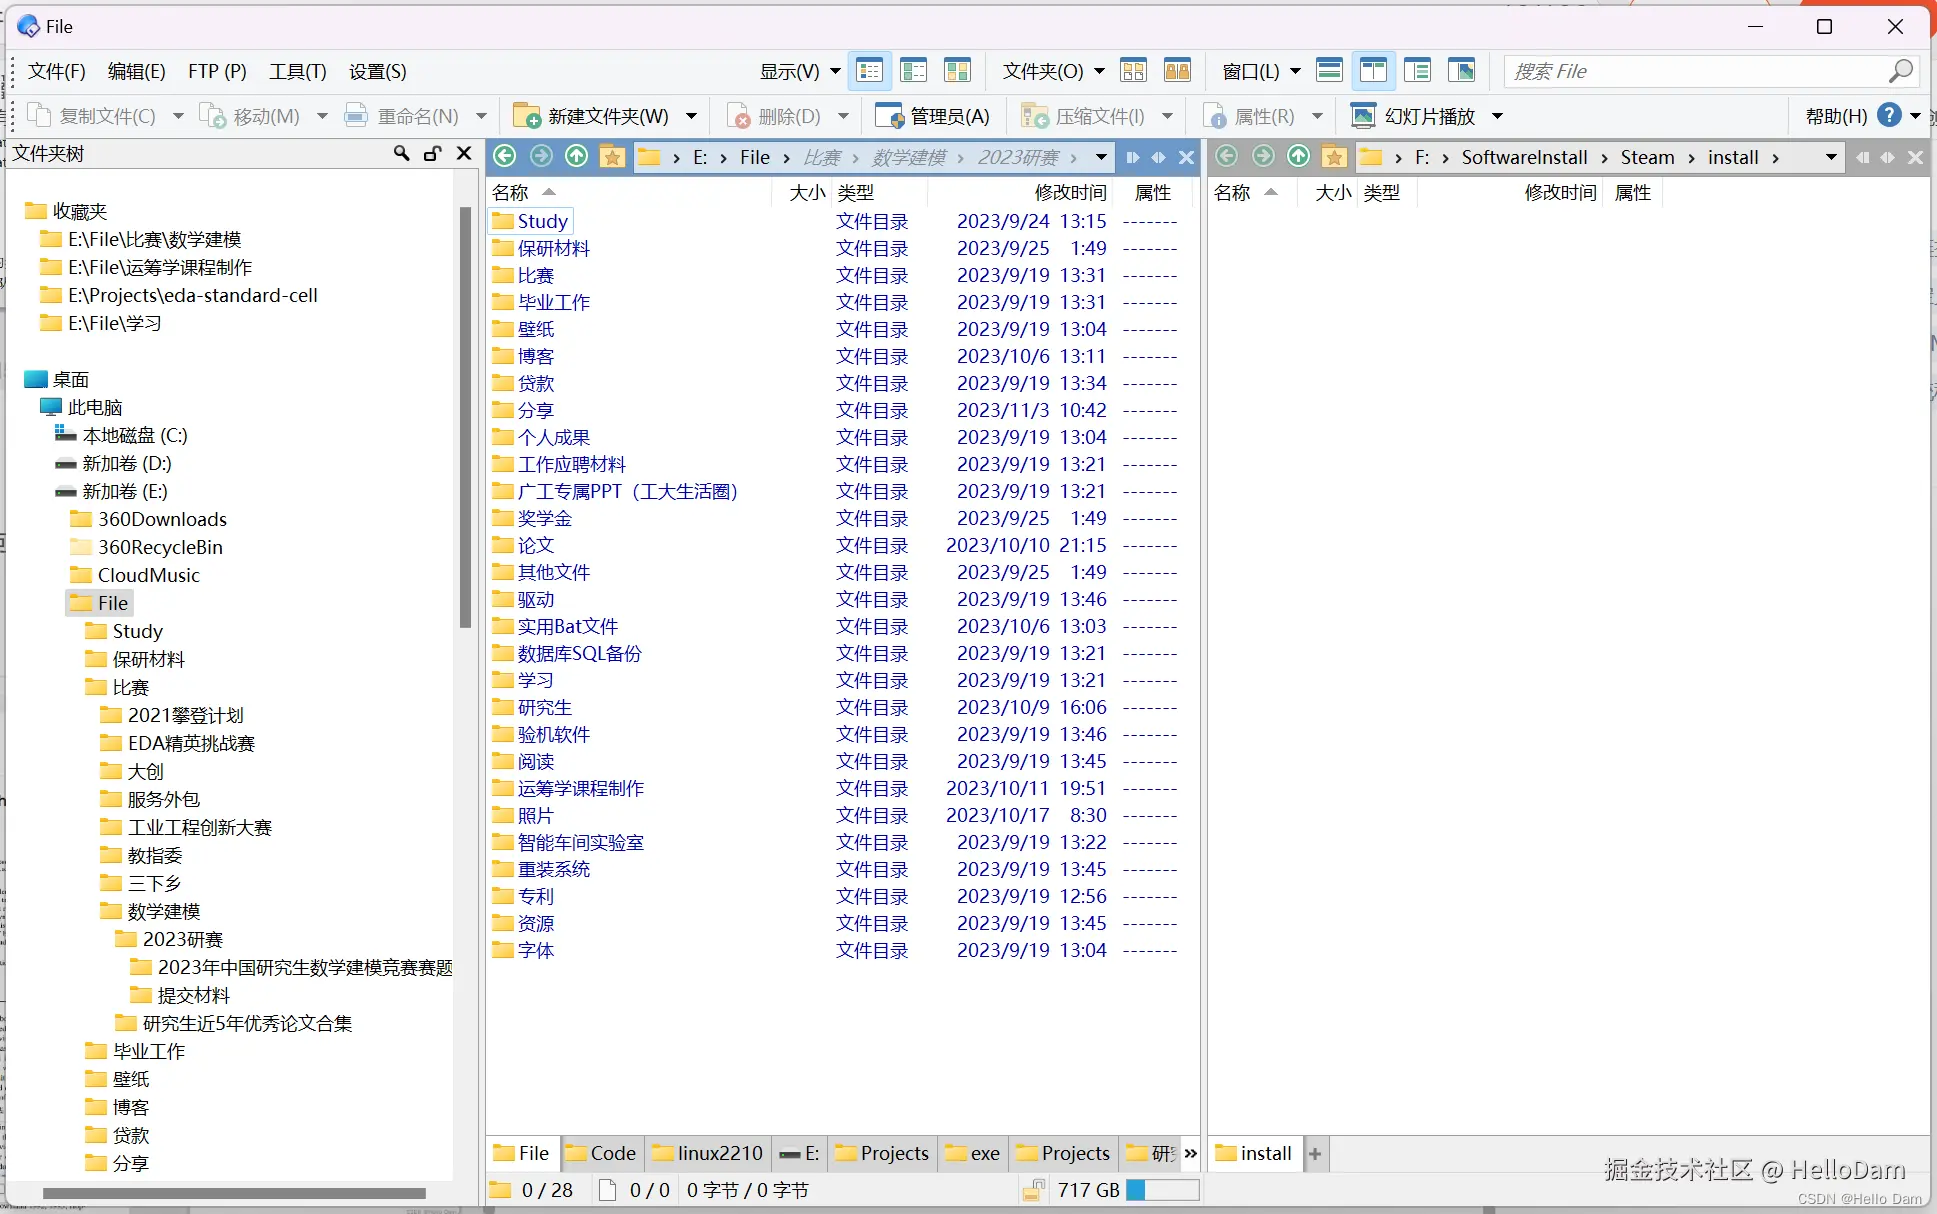Switch to the linux2210 tab

tap(707, 1153)
